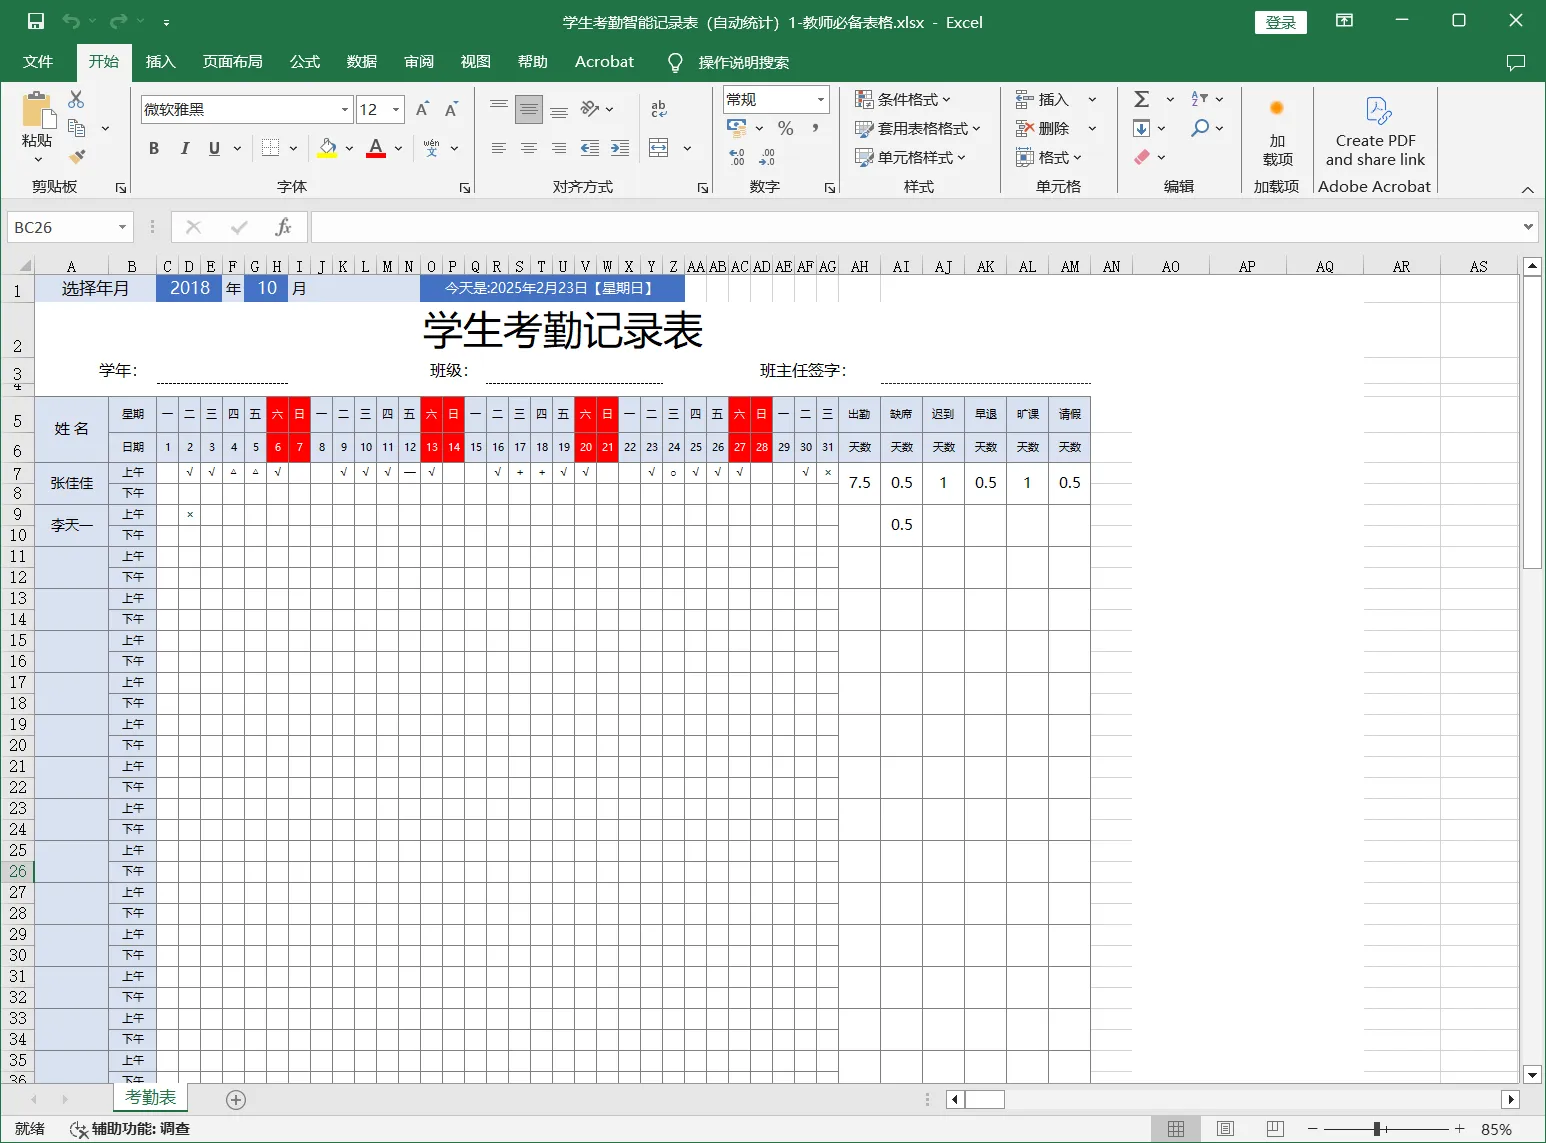Toggle Underline formatting
This screenshot has width=1546, height=1143.
tap(214, 148)
